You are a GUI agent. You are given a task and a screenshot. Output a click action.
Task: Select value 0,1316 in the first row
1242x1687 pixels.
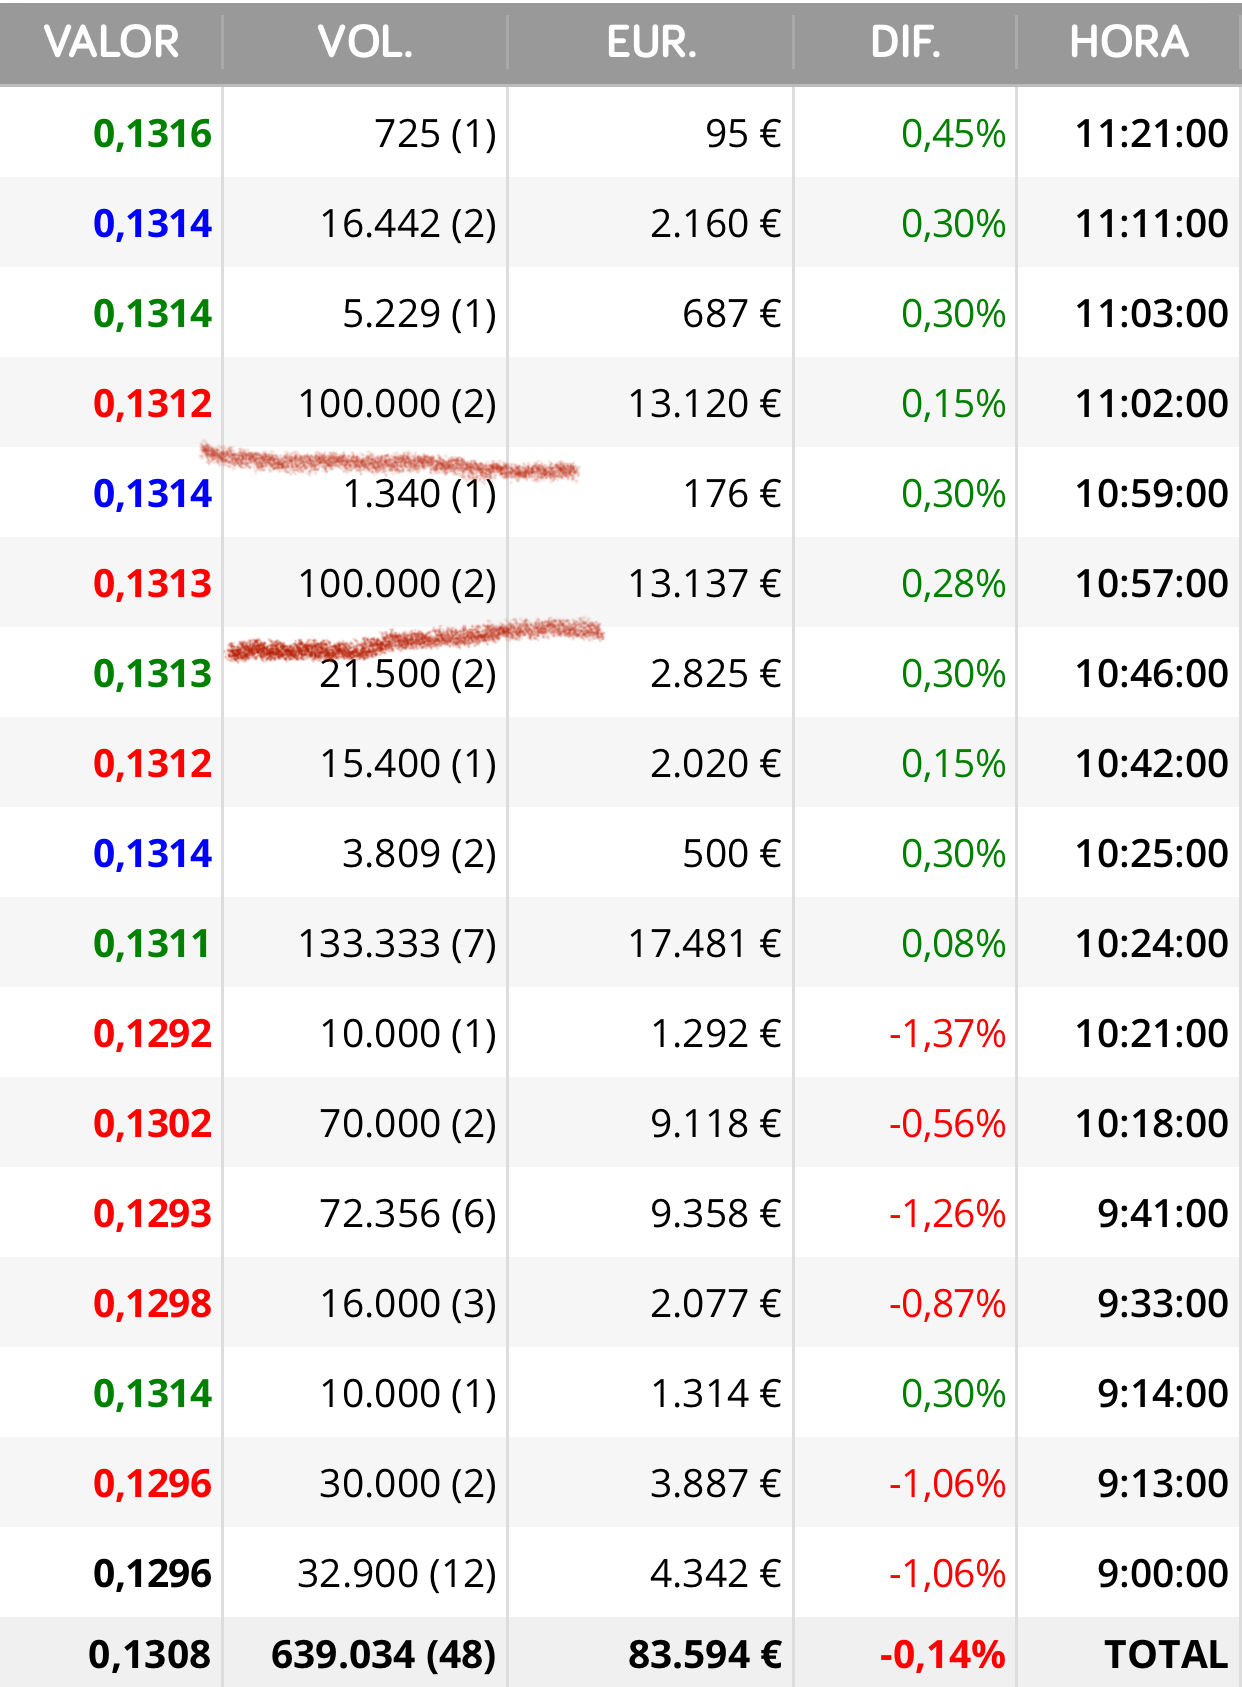(x=152, y=133)
